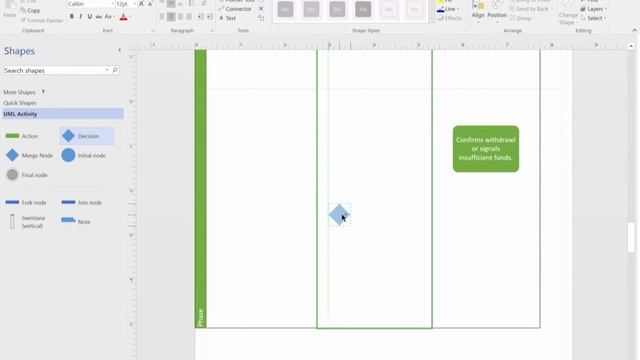This screenshot has height=360, width=640.
Task: Click Send to Back button
Action: (x=529, y=9)
